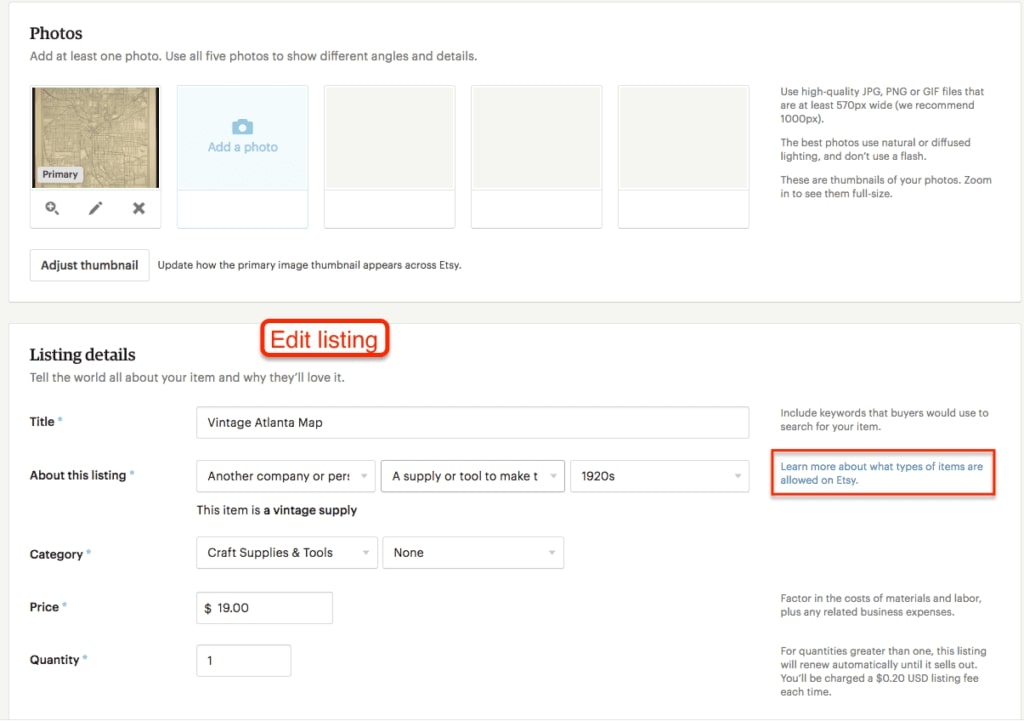Click the zoom magnifier icon under primary photo
Image resolution: width=1024 pixels, height=721 pixels.
(x=52, y=208)
